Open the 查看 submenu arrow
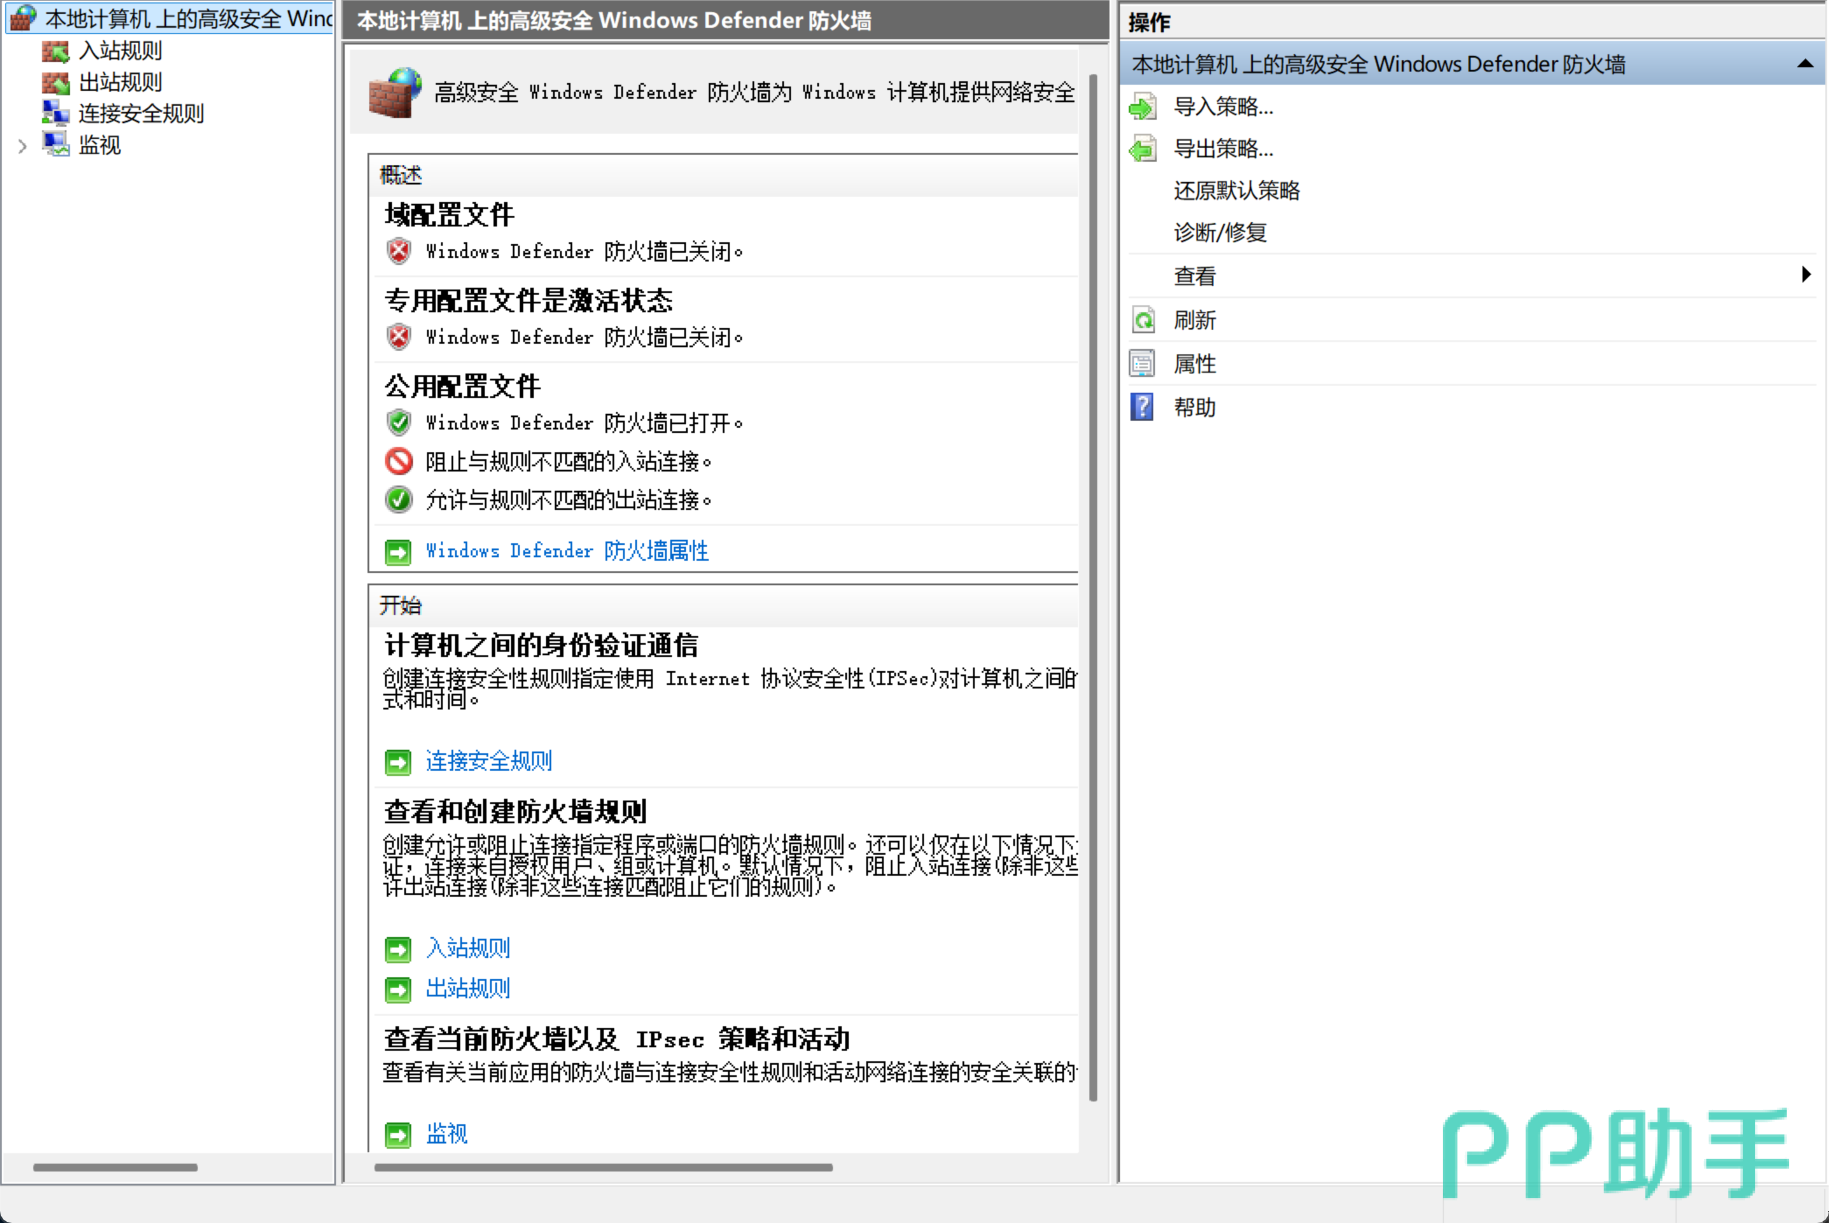The height and width of the screenshot is (1223, 1829). pyautogui.click(x=1806, y=275)
